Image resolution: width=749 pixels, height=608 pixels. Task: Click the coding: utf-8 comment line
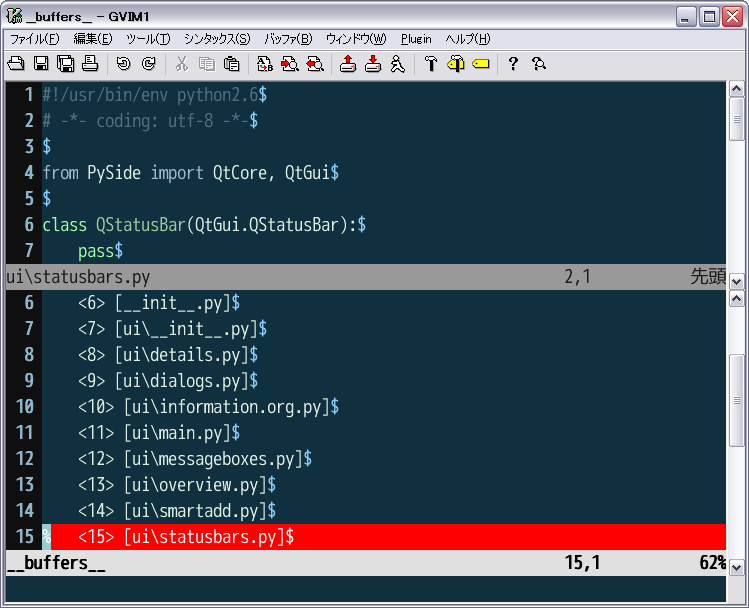click(x=150, y=121)
